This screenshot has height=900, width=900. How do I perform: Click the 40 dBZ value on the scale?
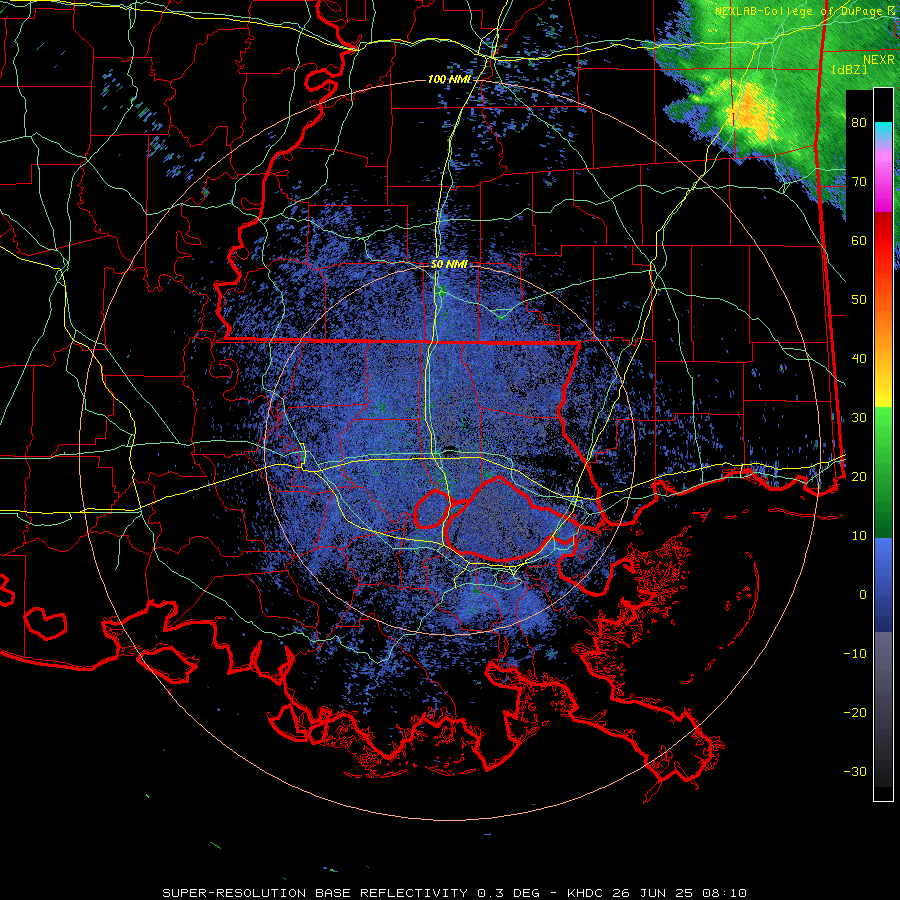859,359
